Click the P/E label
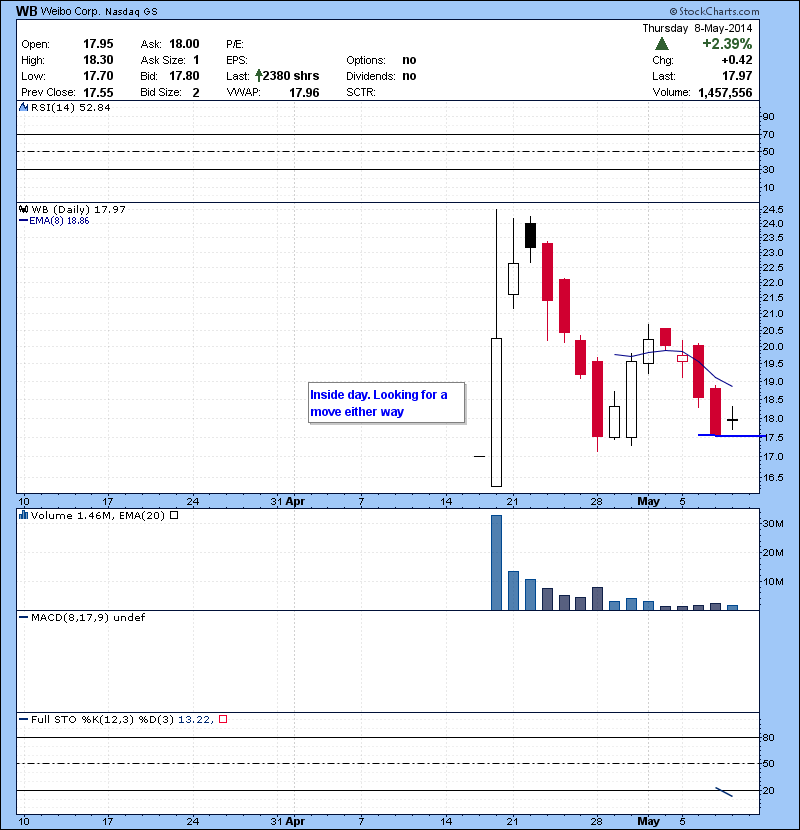 (x=235, y=44)
